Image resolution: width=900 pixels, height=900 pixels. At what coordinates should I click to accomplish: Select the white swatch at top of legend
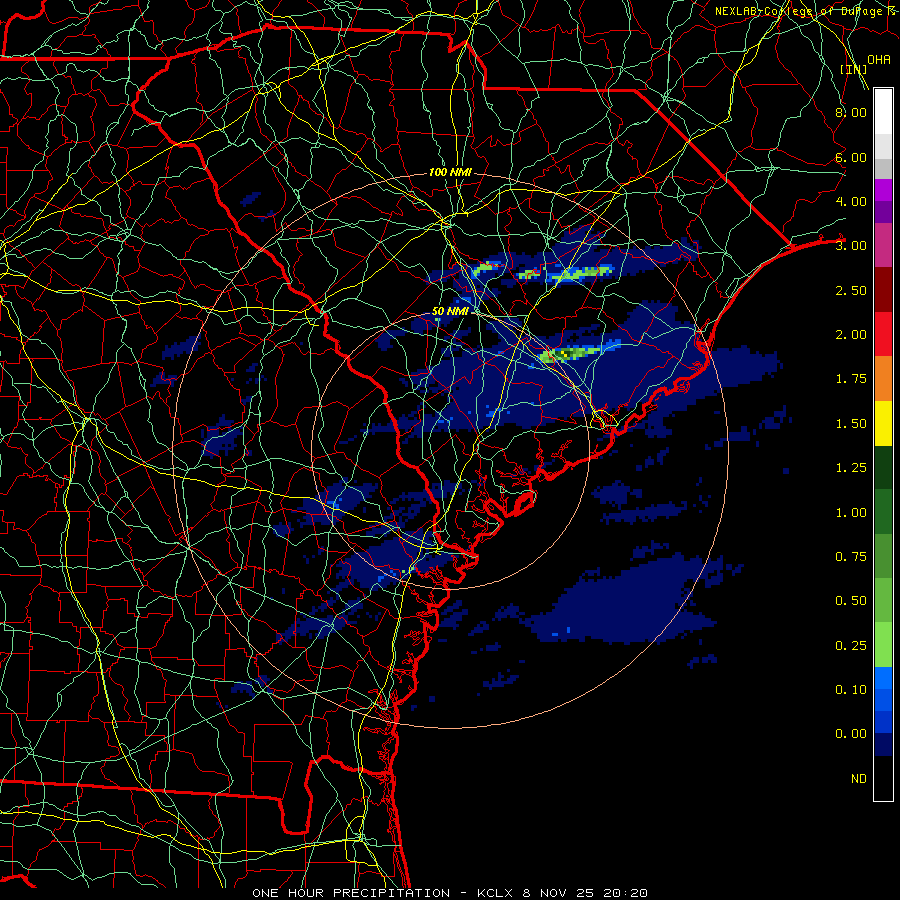click(x=883, y=112)
